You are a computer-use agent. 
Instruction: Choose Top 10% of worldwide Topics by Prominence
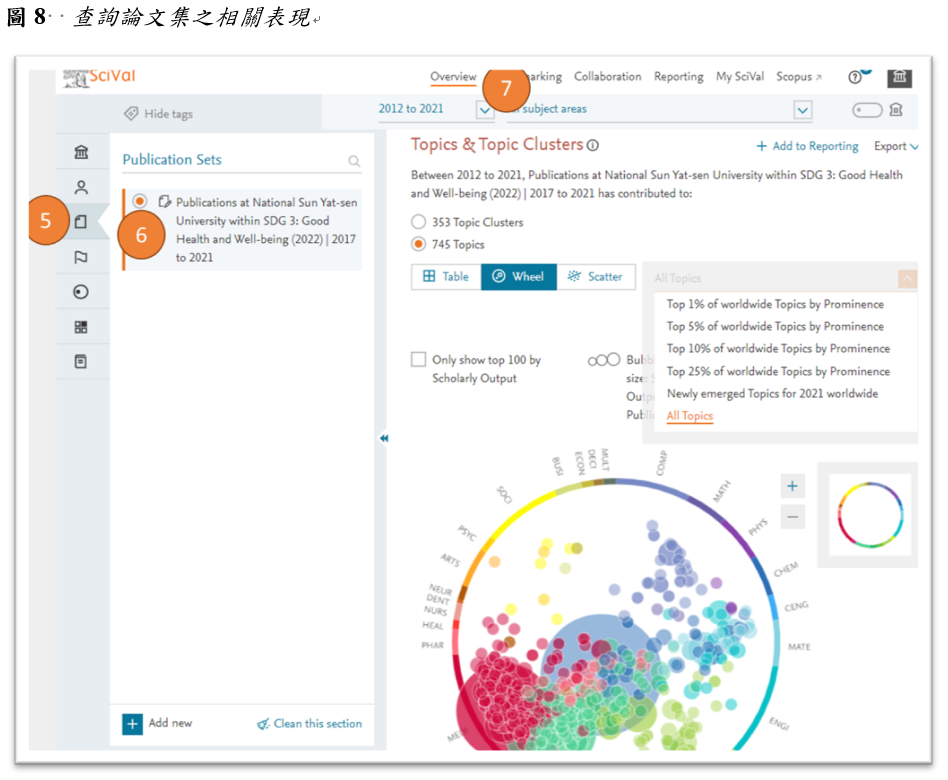click(x=778, y=349)
